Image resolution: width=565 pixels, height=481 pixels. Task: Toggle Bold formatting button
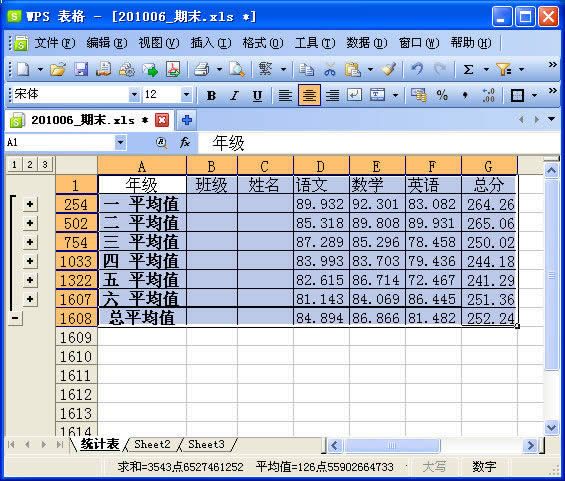[x=211, y=95]
